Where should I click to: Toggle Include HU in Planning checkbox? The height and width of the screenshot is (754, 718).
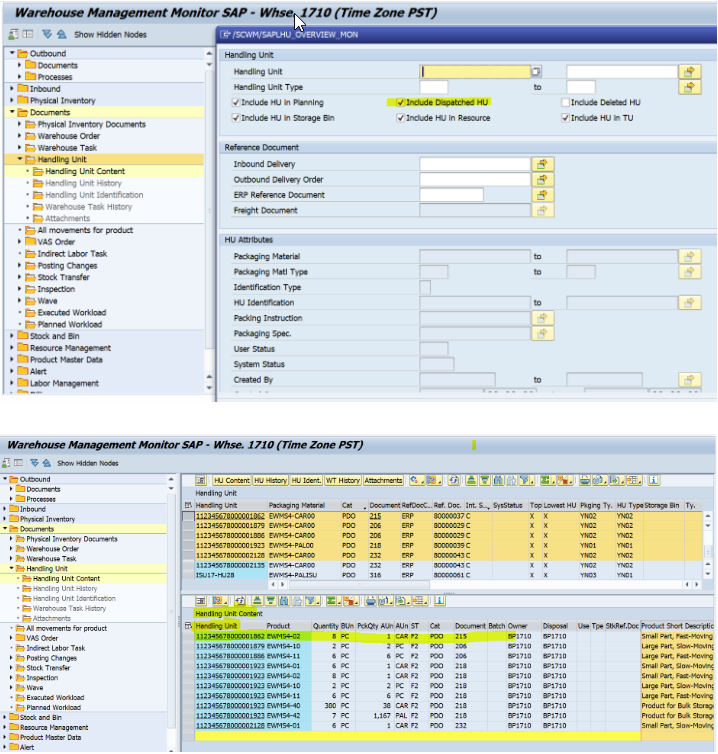[x=236, y=102]
